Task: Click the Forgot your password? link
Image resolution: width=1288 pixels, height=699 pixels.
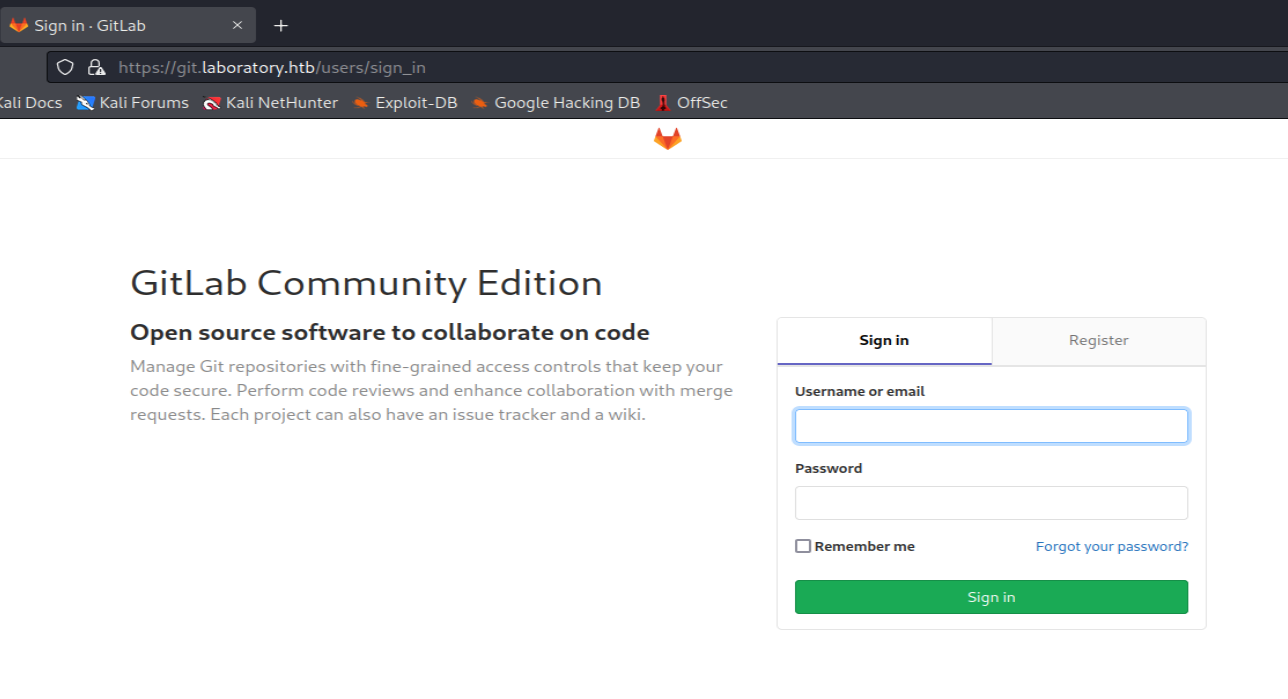Action: [x=1112, y=546]
